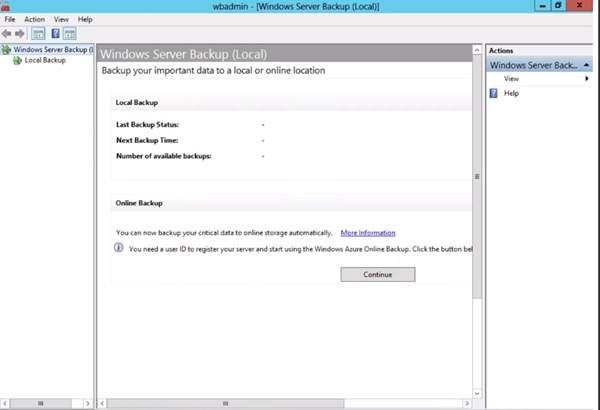Viewport: 600px width, 410px height.
Task: Click the tree pane horizontal scrollbar thumb
Action: coord(41,403)
